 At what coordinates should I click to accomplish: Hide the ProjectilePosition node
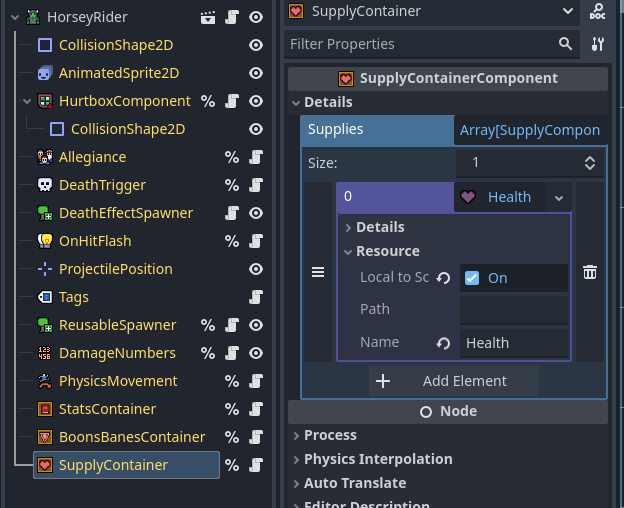pos(256,269)
